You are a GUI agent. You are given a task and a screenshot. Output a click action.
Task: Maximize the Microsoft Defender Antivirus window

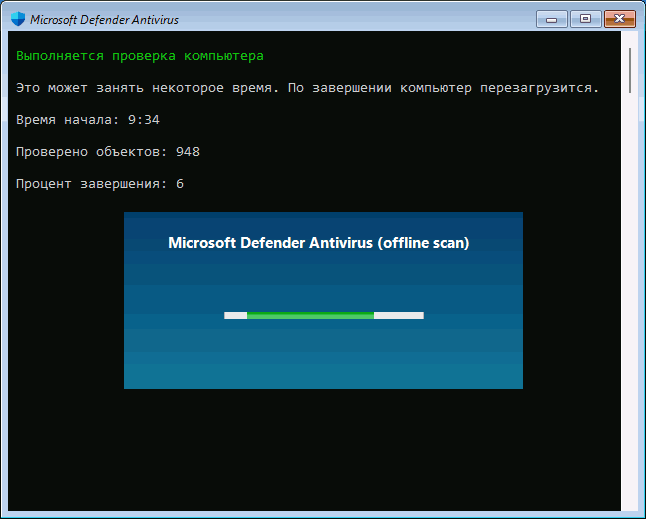[x=585, y=19]
